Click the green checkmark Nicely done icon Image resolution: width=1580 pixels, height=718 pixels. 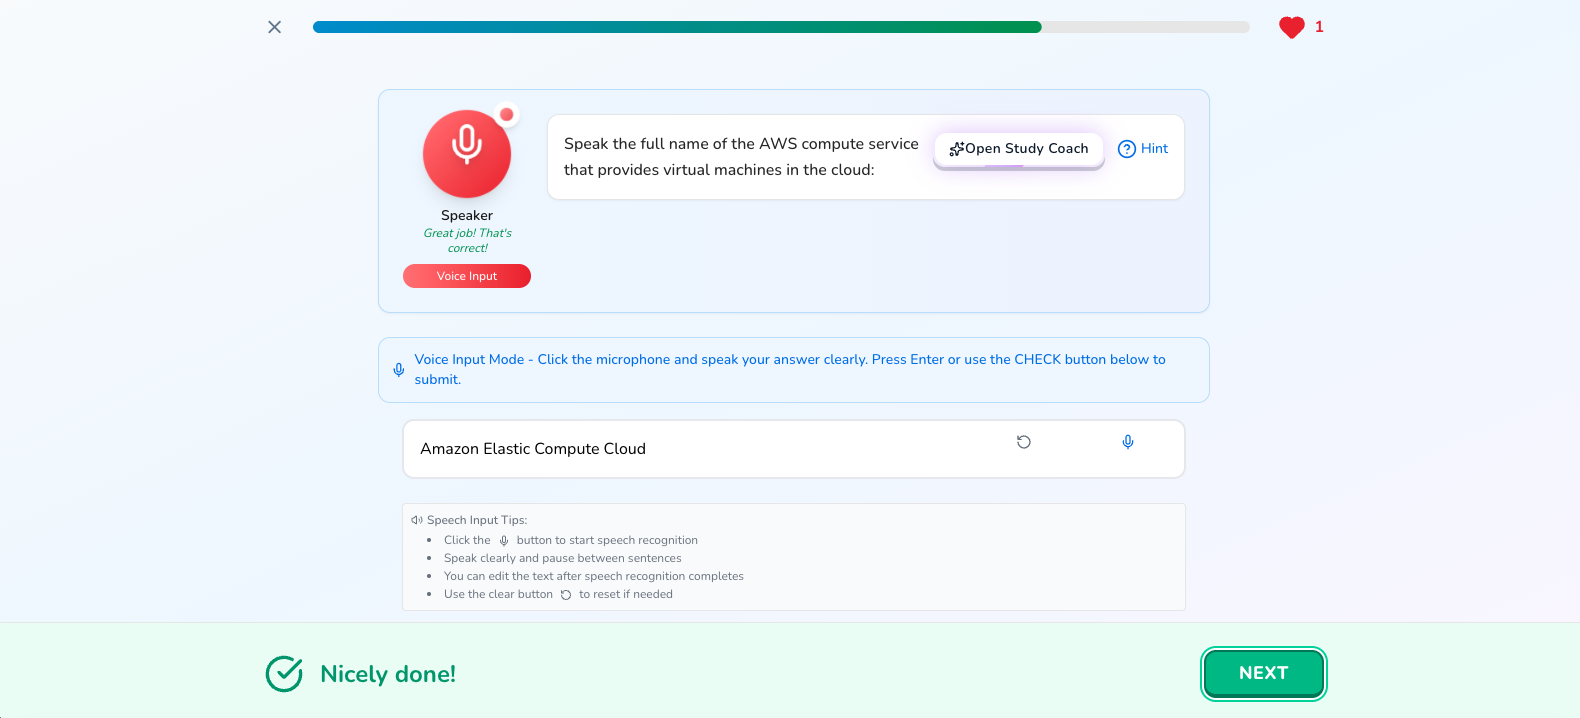click(284, 674)
